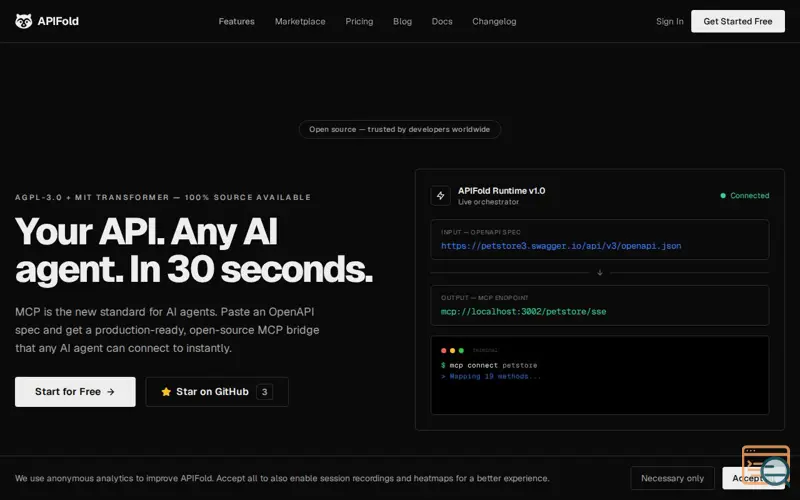Choose Necessary only cookies option
Image resolution: width=800 pixels, height=500 pixels.
pos(672,478)
